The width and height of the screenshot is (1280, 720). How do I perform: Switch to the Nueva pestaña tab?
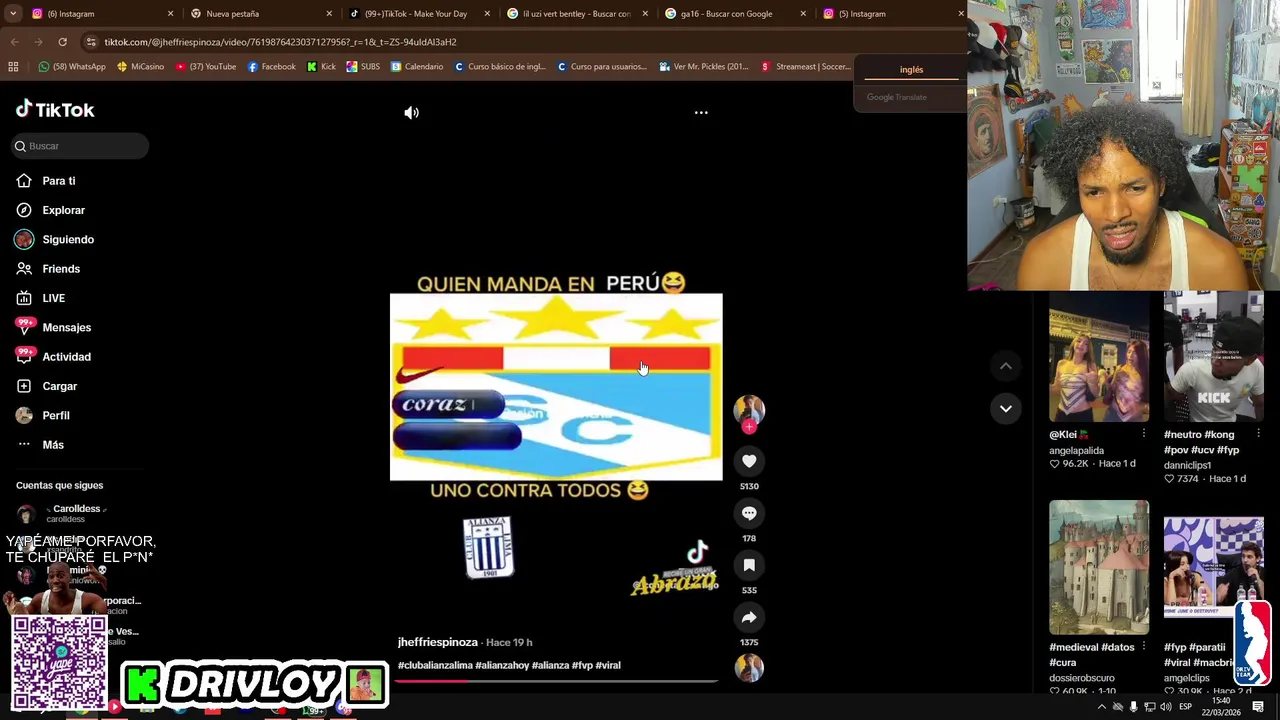pyautogui.click(x=258, y=14)
